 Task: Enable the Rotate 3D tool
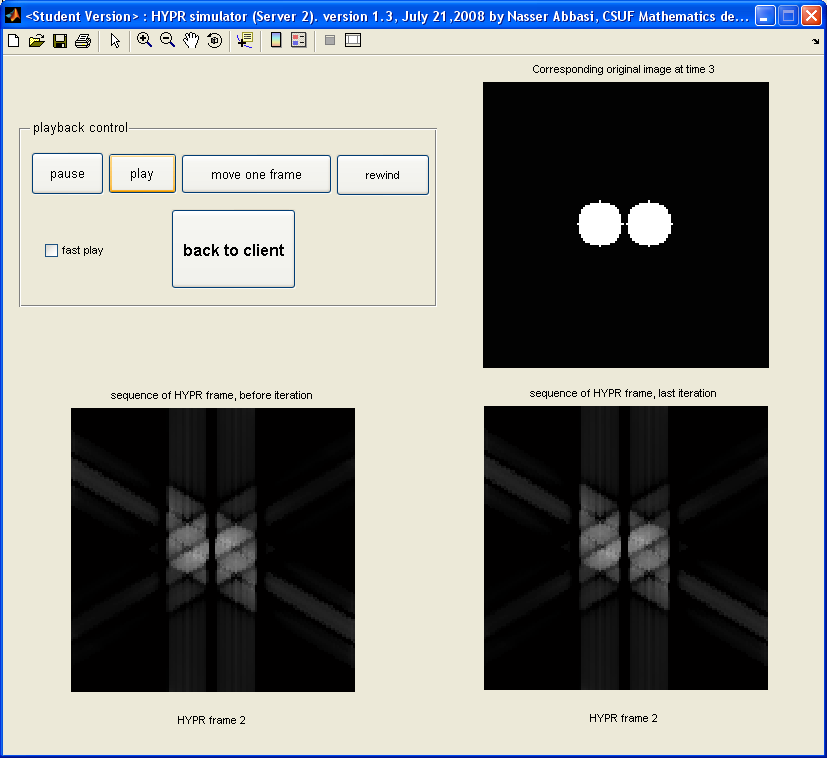pyautogui.click(x=213, y=40)
